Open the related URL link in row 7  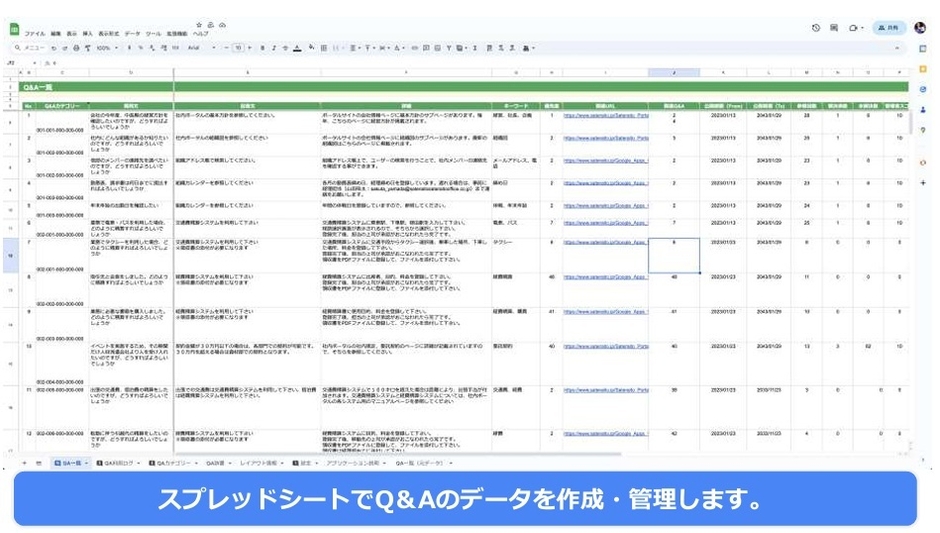click(x=605, y=242)
